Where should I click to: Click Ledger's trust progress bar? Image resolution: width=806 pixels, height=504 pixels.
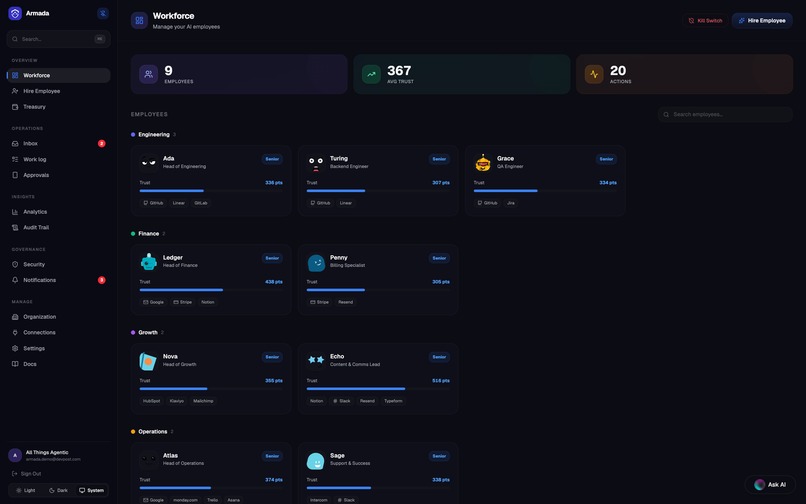(211, 290)
